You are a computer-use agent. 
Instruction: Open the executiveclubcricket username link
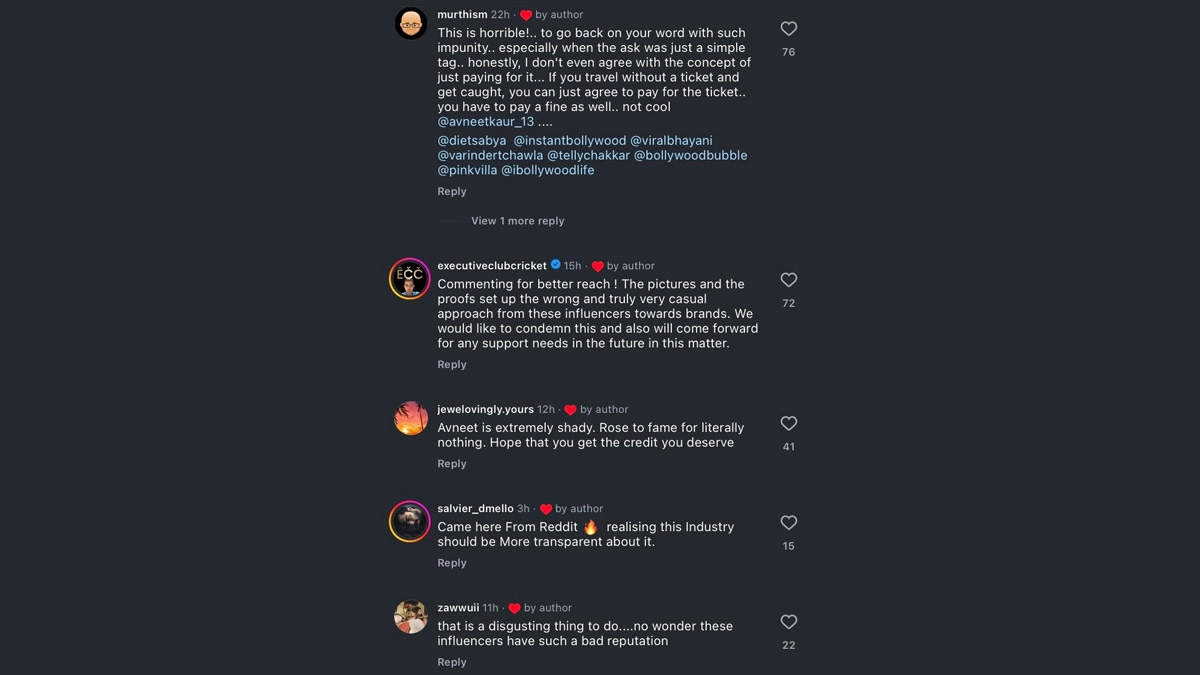492,266
